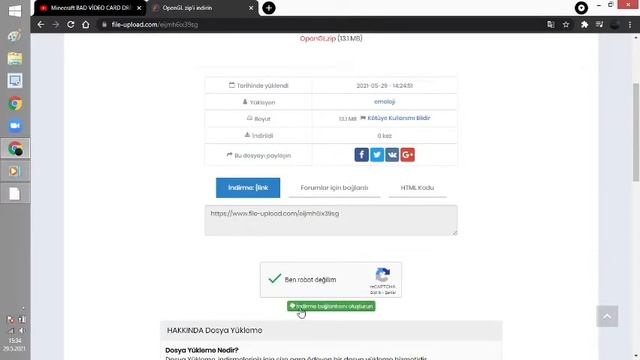Click the Paint taskbar icon below Start

(x=15, y=36)
